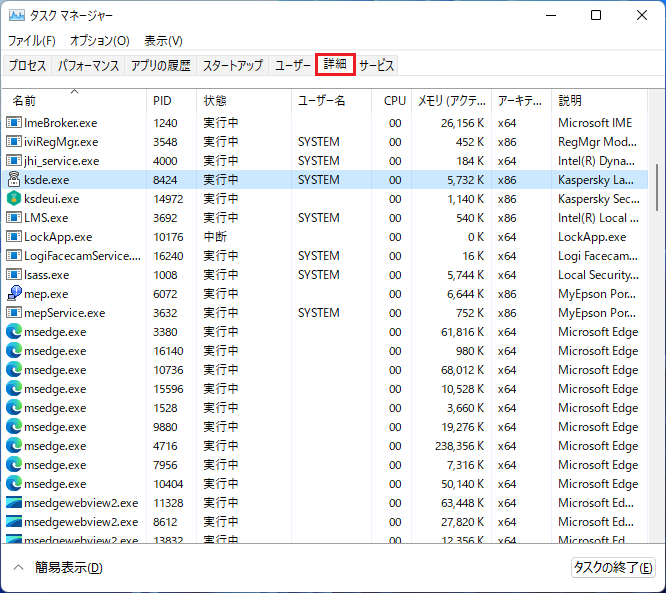Sort by the 状態 column header

[x=244, y=101]
